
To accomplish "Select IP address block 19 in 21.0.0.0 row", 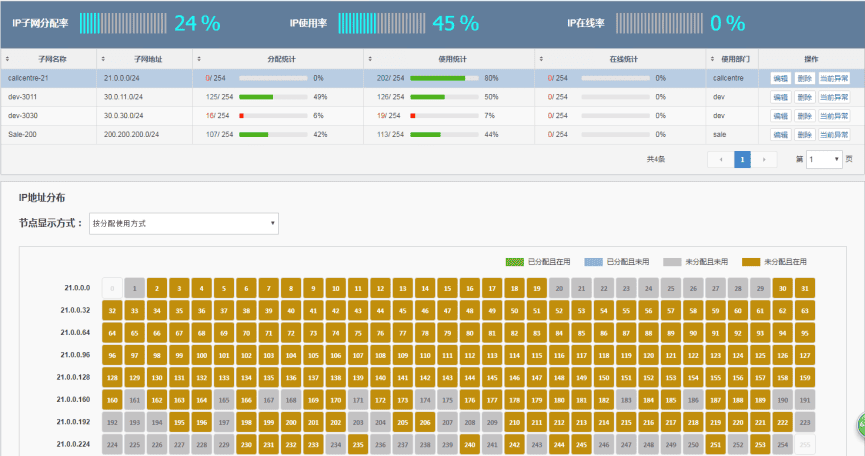I will (537, 289).
